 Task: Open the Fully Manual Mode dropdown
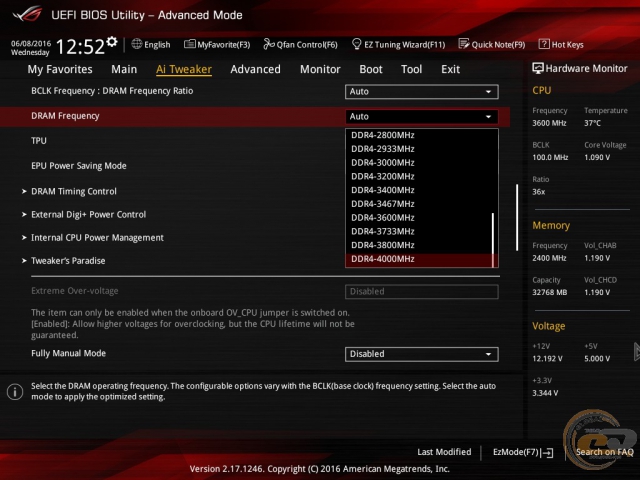click(x=422, y=354)
